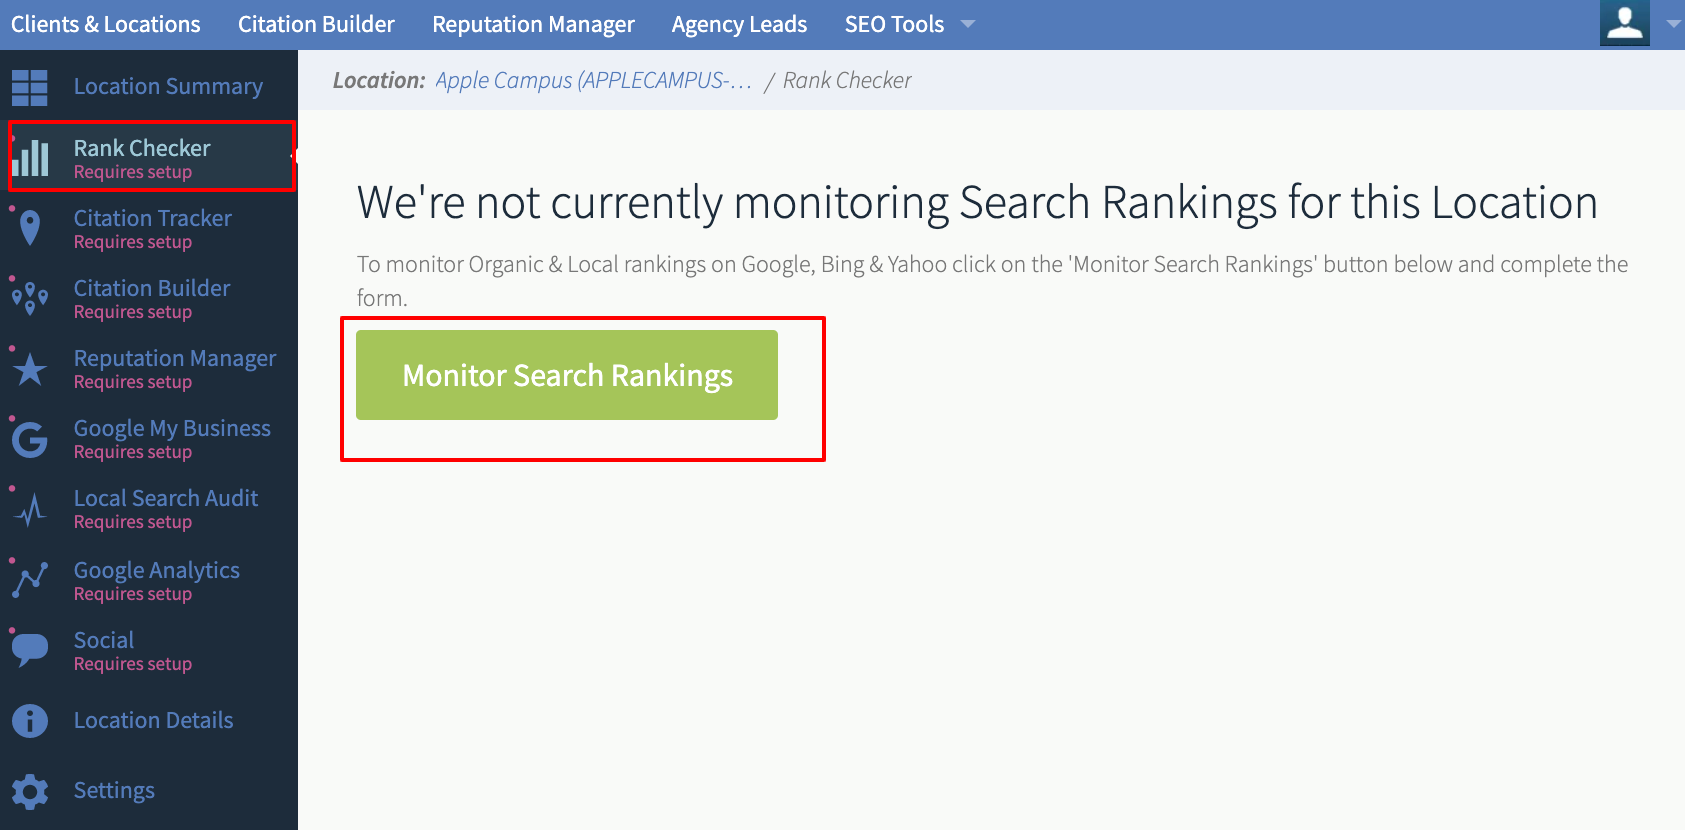Image resolution: width=1685 pixels, height=830 pixels.
Task: Select Reputation Manager in top navigation
Action: (x=533, y=24)
